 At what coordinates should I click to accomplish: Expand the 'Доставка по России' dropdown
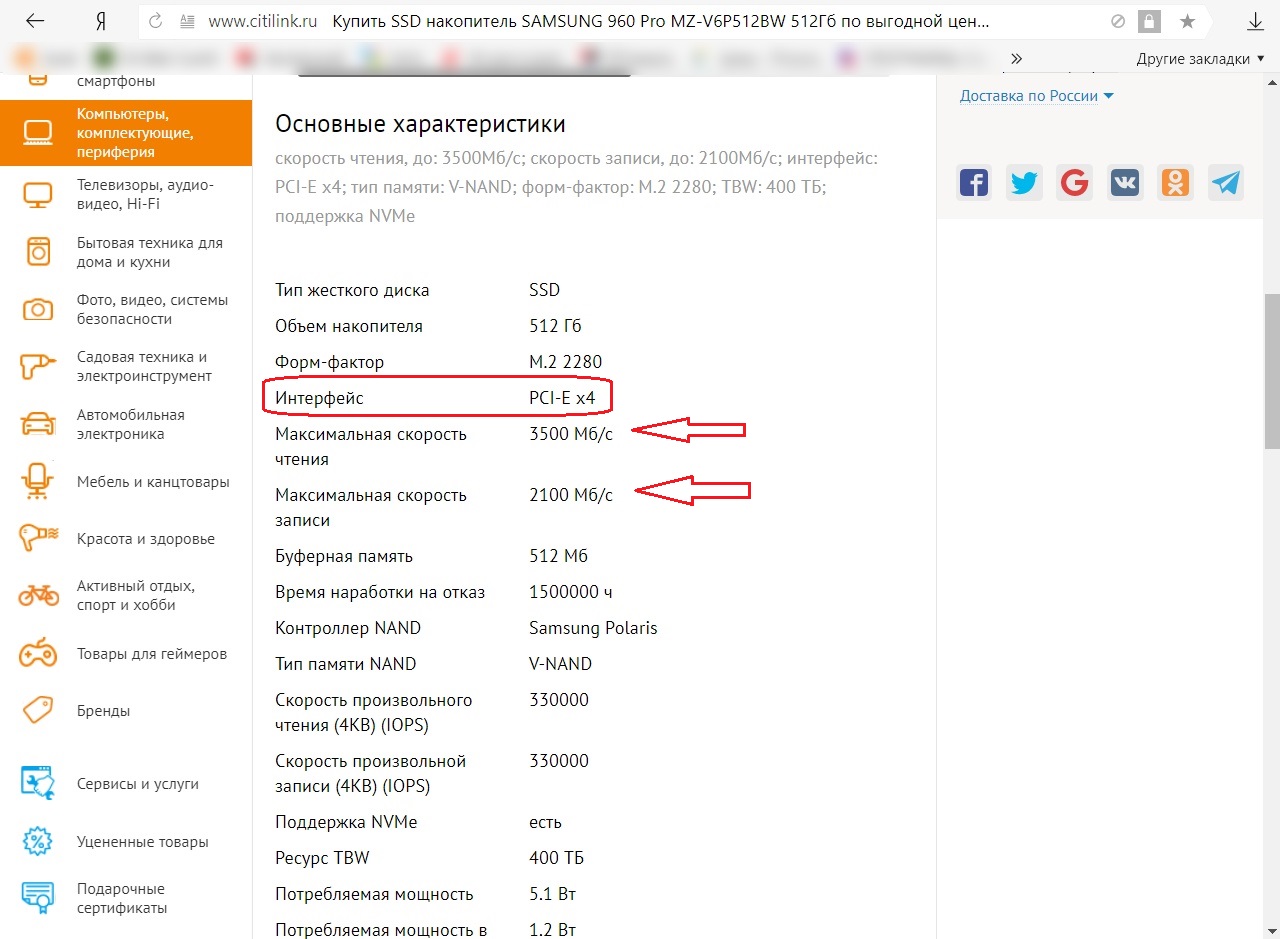(1037, 96)
